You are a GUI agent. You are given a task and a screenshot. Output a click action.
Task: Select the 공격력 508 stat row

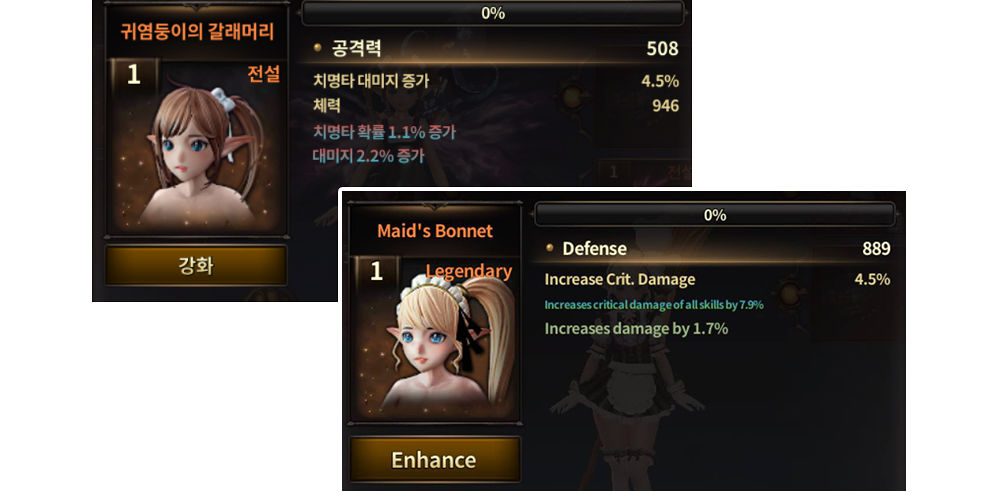point(496,48)
